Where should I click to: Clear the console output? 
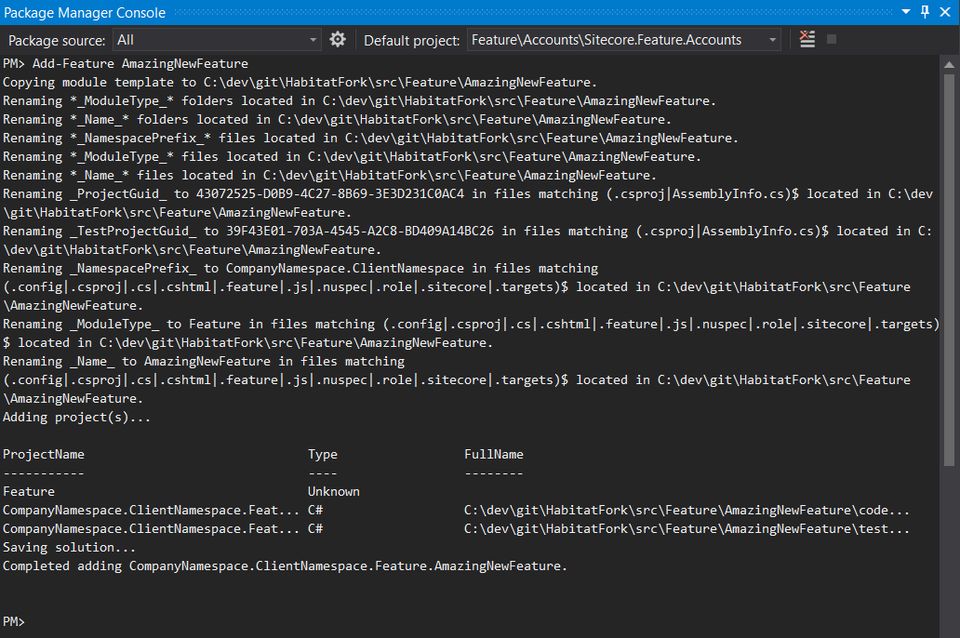point(807,40)
